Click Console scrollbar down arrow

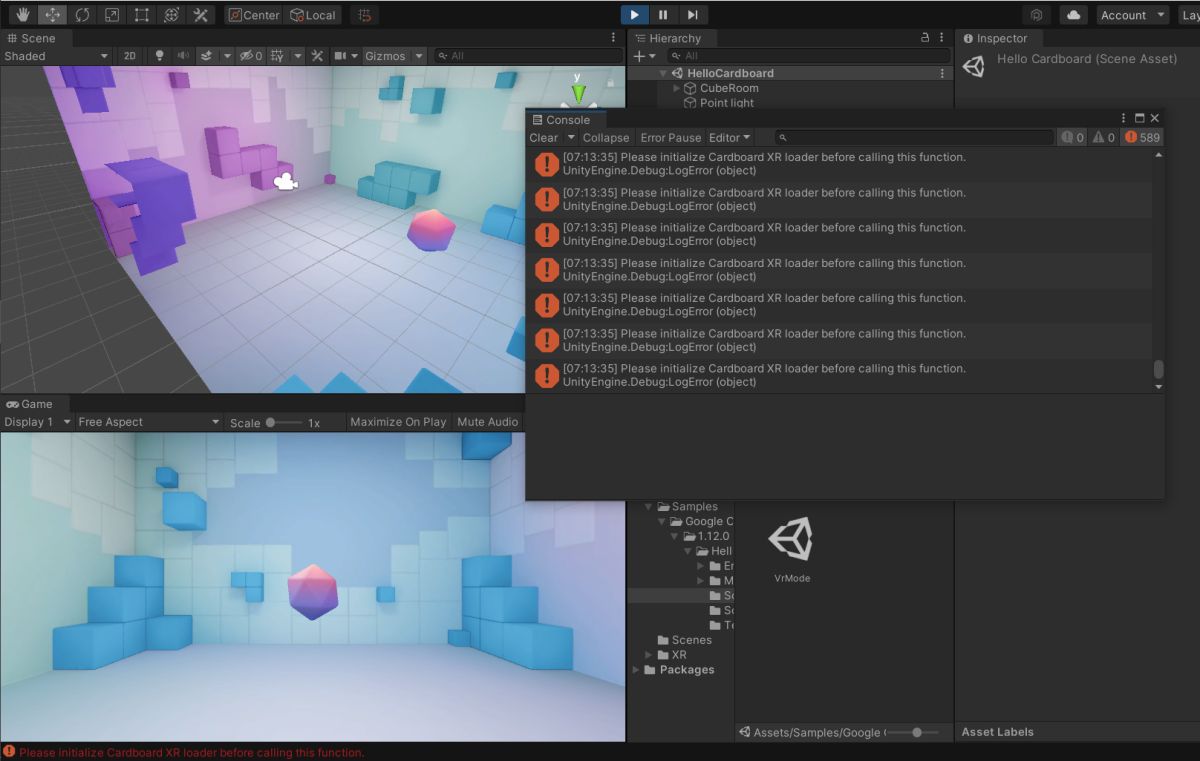pyautogui.click(x=1159, y=387)
